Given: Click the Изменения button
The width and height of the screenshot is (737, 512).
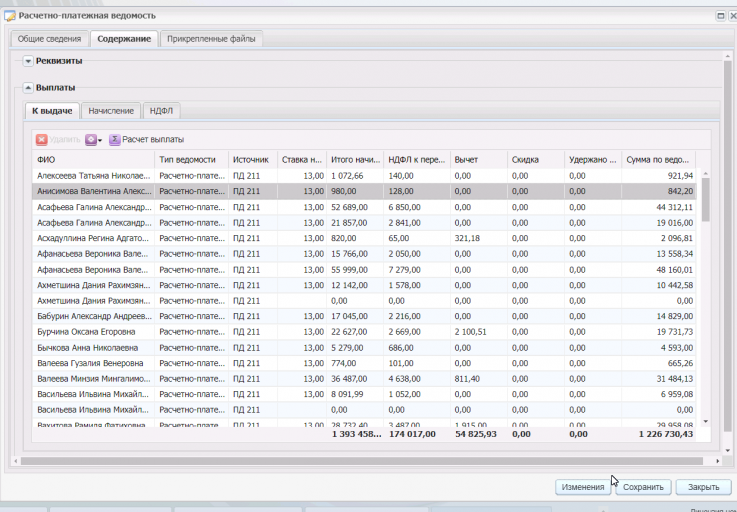Looking at the screenshot, I should click(x=582, y=487).
